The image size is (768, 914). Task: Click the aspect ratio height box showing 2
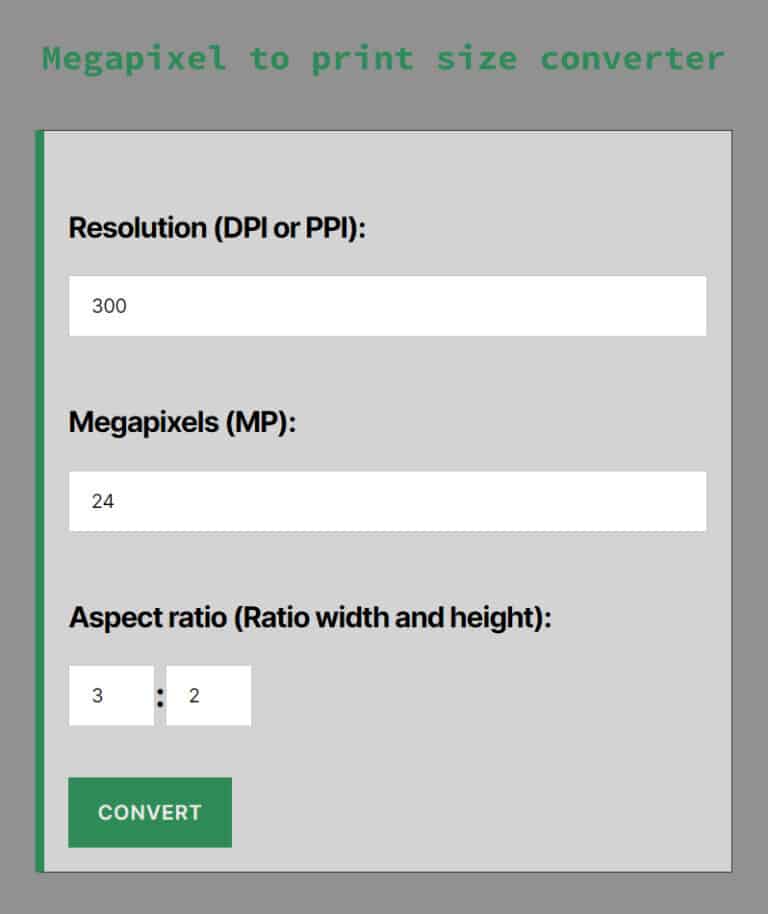coord(208,694)
